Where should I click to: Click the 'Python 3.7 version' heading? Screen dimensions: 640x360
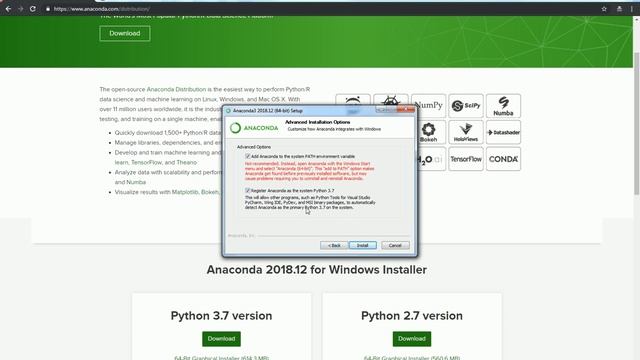(x=221, y=316)
